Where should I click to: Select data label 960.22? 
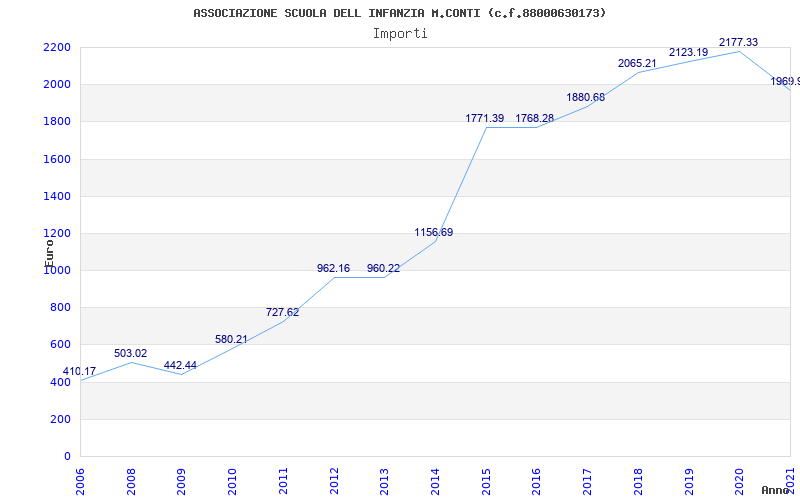tap(383, 268)
